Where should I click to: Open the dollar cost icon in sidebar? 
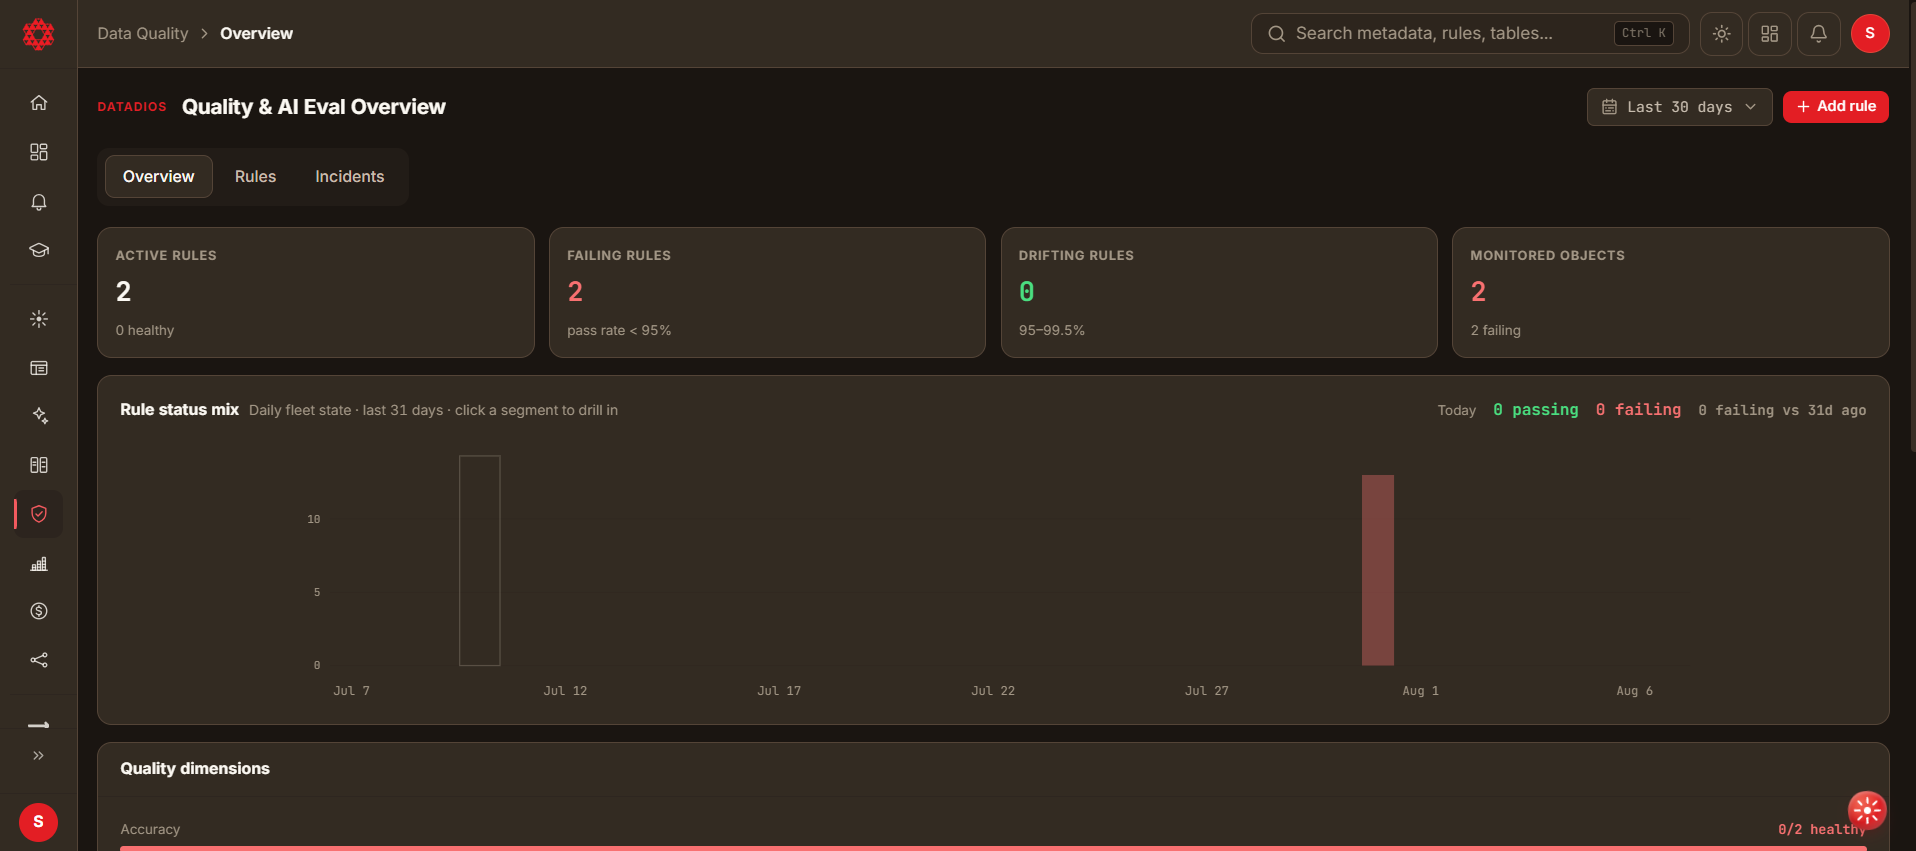[39, 611]
